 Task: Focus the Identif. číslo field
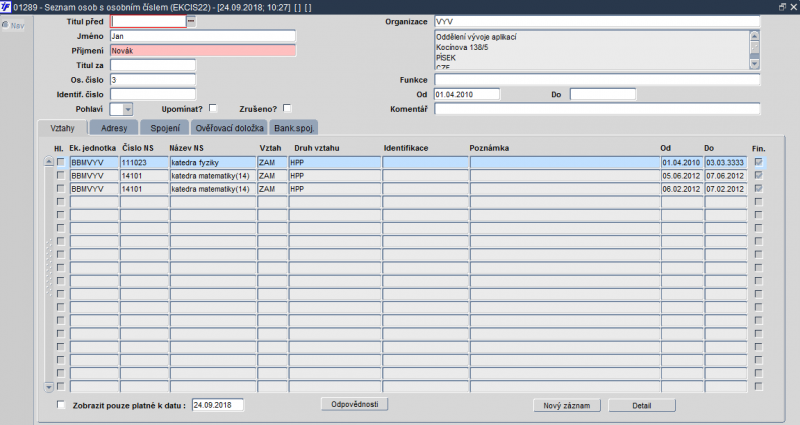coord(153,94)
